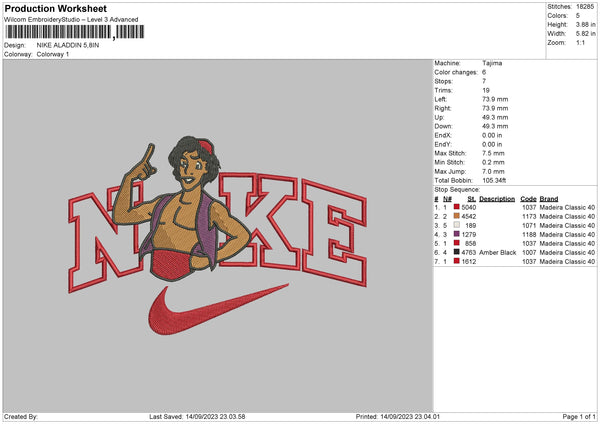Click the 'Created By:' footer label
600x424 pixels.
tap(21, 416)
